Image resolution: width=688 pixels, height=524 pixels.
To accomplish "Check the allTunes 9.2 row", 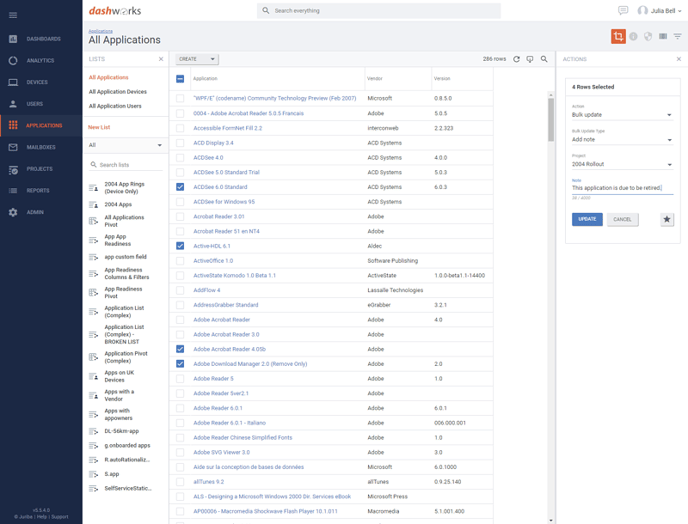I will 180,481.
